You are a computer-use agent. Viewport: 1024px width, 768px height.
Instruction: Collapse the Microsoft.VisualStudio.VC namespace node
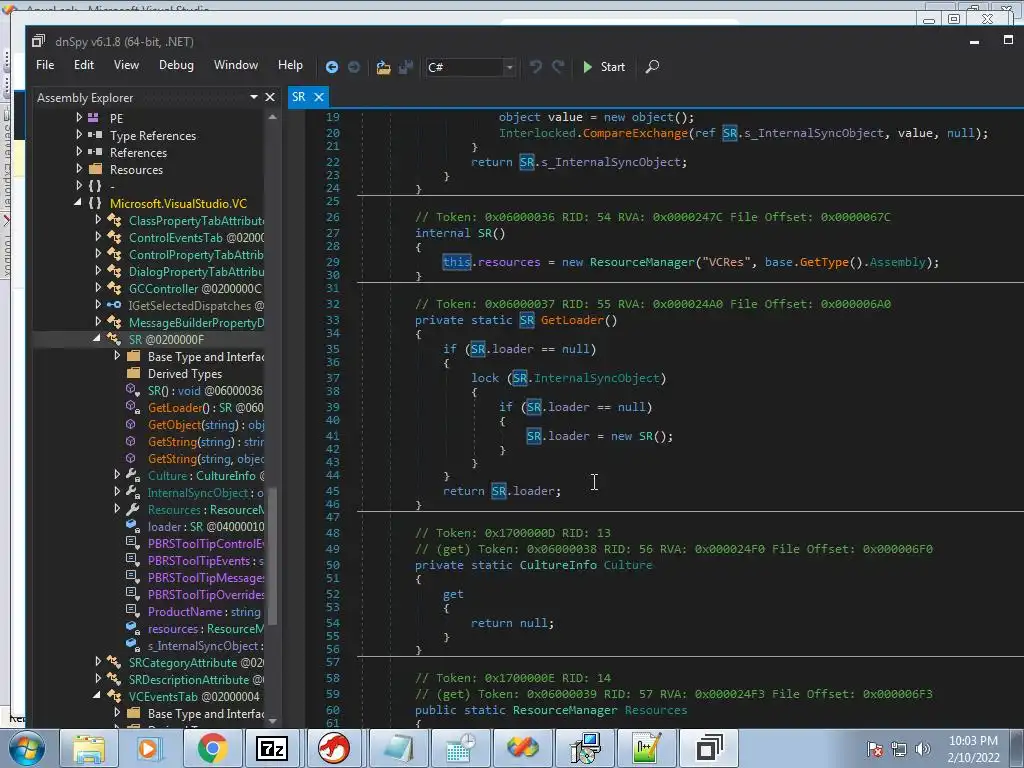tap(79, 203)
